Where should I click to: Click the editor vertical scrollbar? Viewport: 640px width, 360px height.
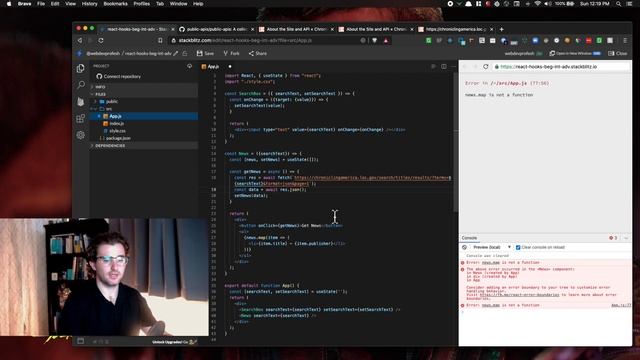point(455,143)
